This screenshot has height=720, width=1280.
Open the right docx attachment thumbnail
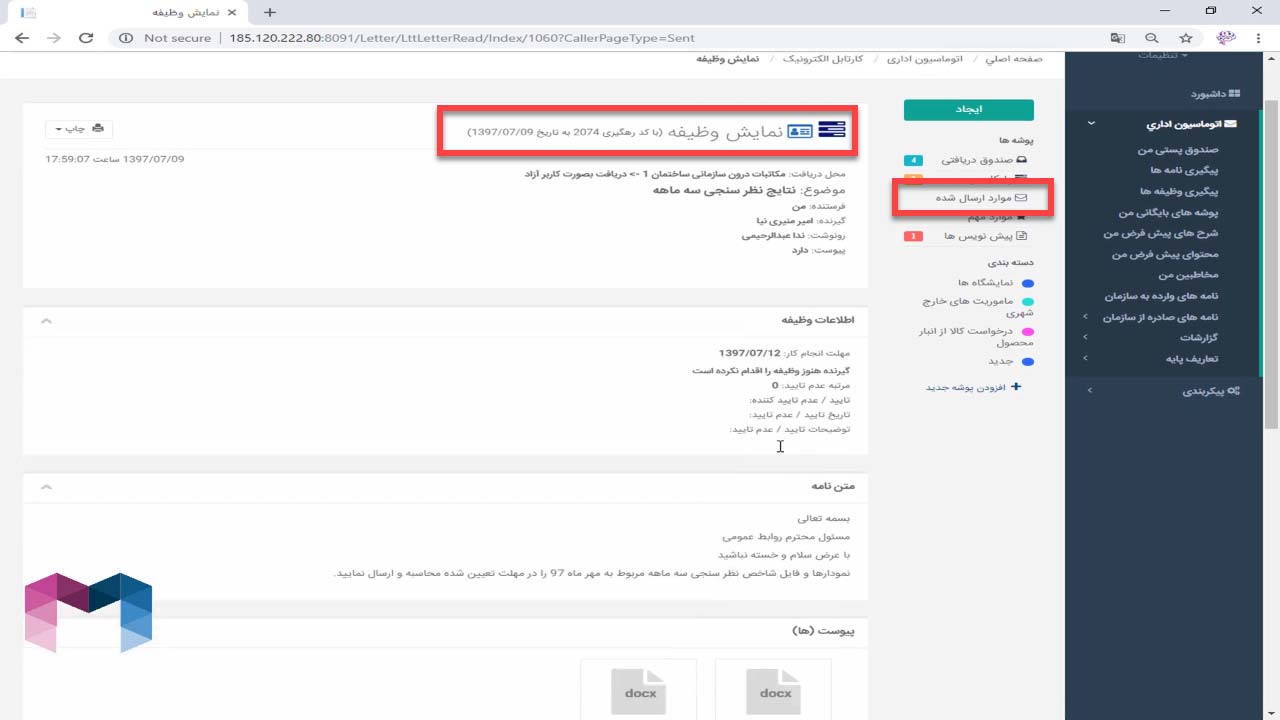tap(774, 689)
